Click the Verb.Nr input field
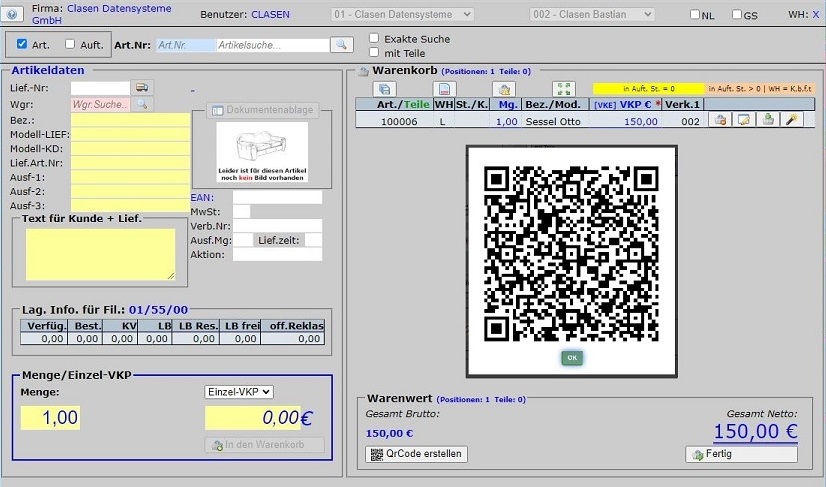Screen dimensions: 826x487 [x=277, y=226]
